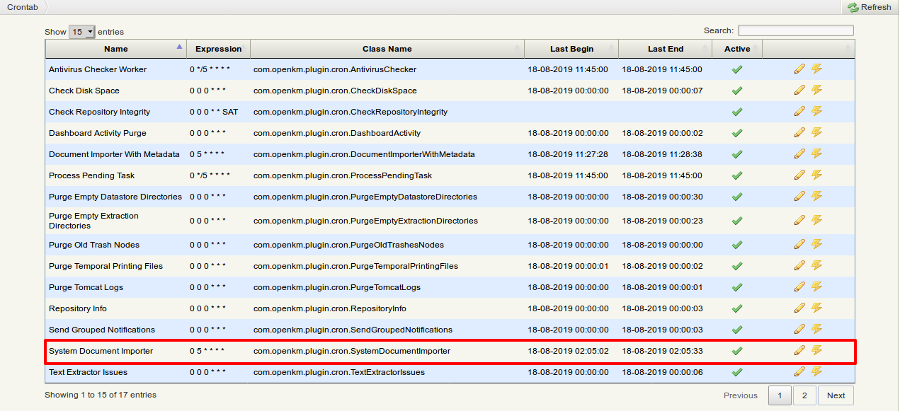Select page 1 in the pagination
This screenshot has height=411, width=899.
point(779,395)
